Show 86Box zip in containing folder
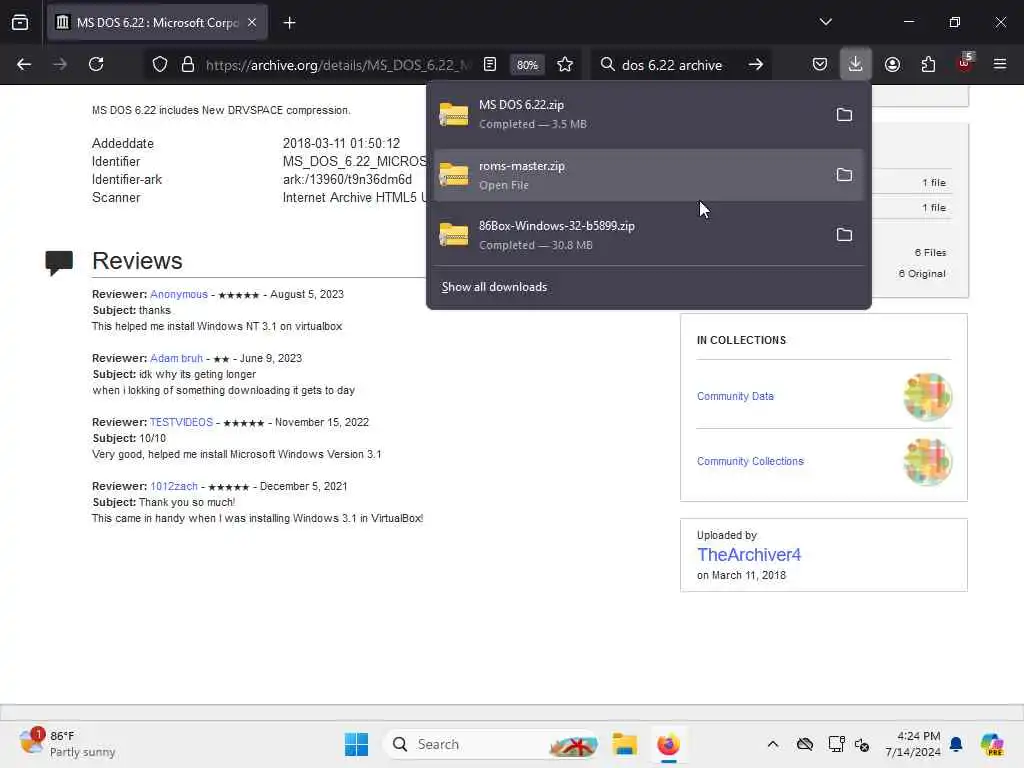This screenshot has height=768, width=1024. click(x=844, y=235)
